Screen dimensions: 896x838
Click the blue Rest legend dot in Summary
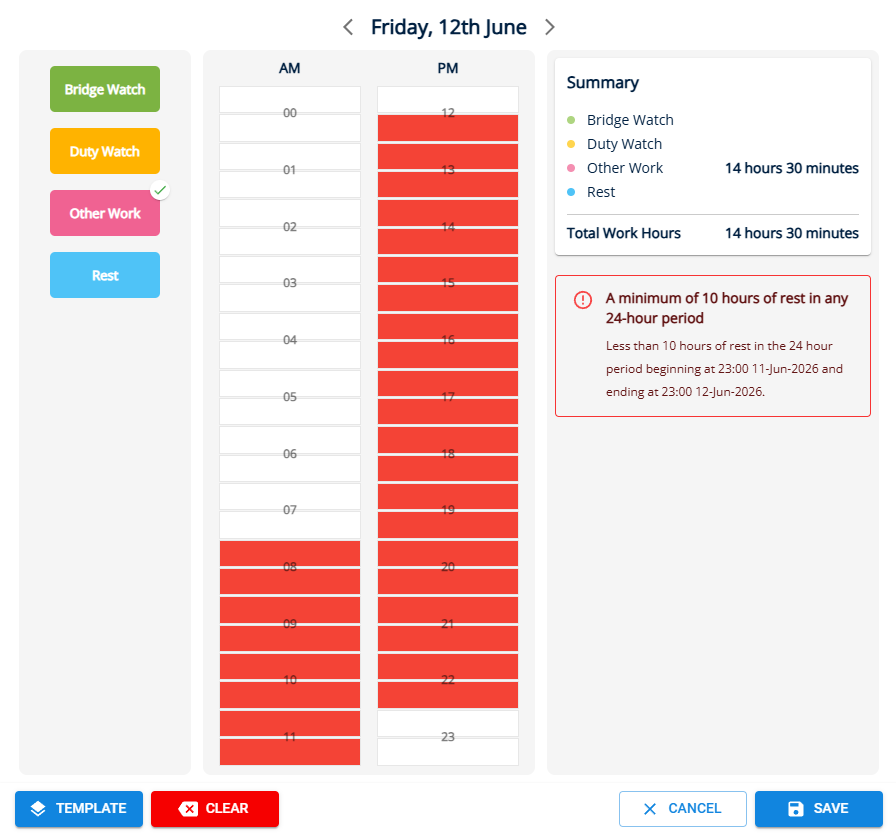571,192
